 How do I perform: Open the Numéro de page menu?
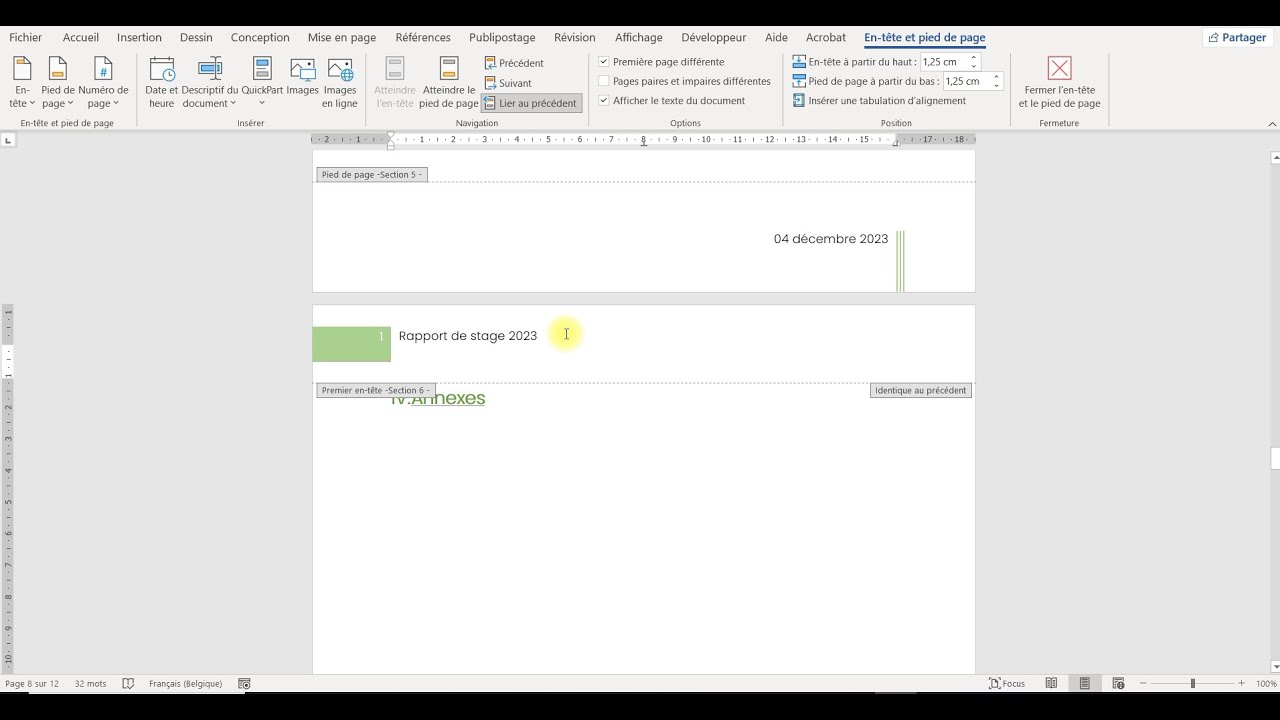coord(103,83)
